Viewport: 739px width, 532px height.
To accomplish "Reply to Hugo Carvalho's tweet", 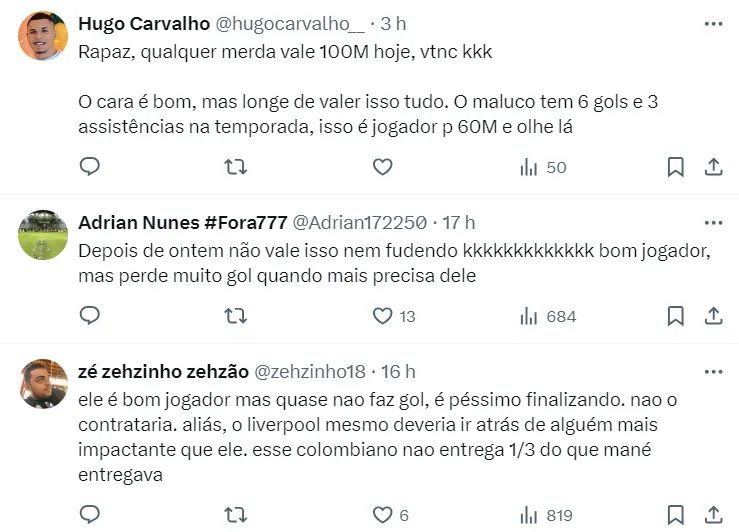I will [x=90, y=167].
